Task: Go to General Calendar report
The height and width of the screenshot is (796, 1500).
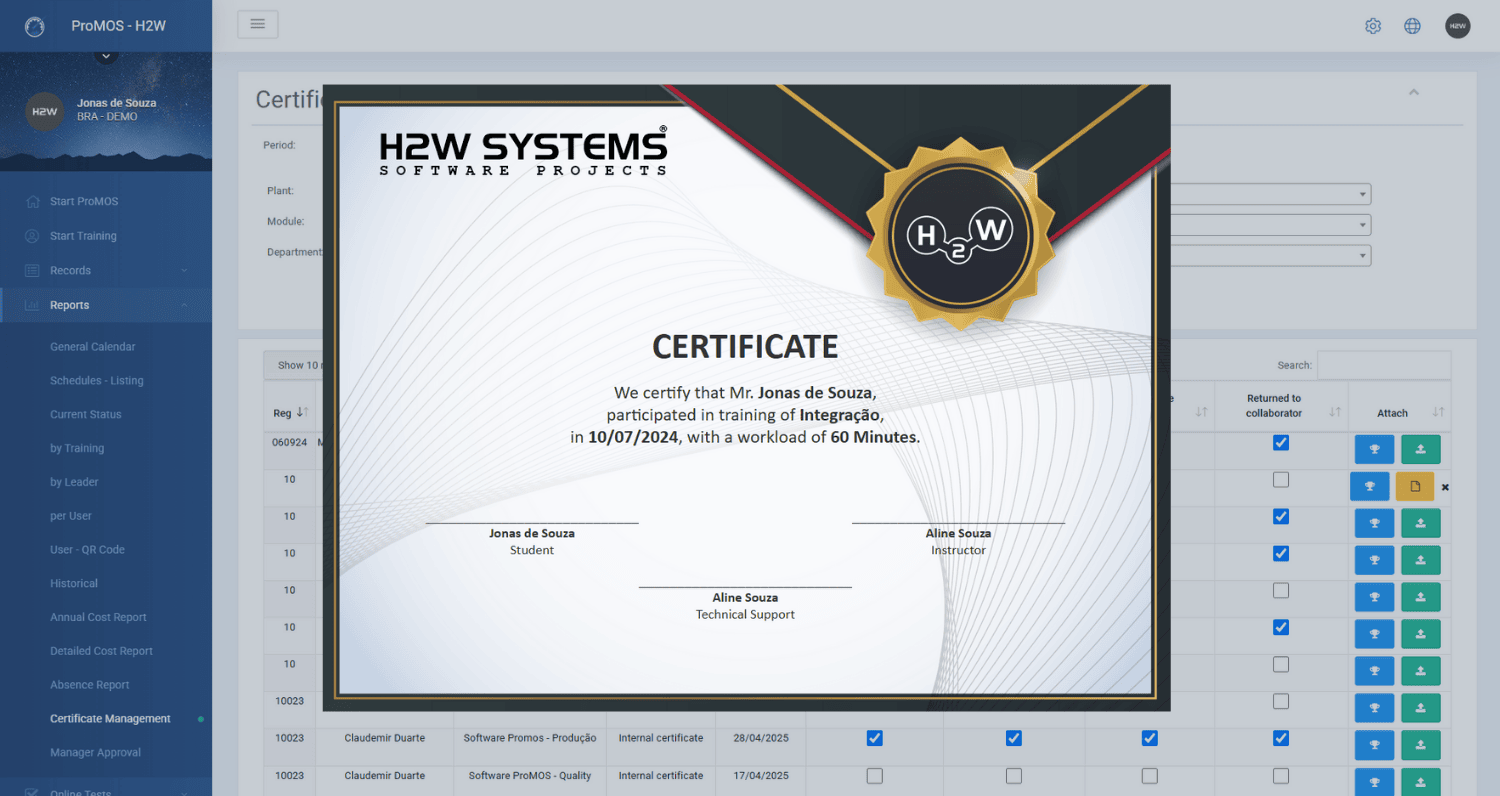Action: tap(93, 347)
